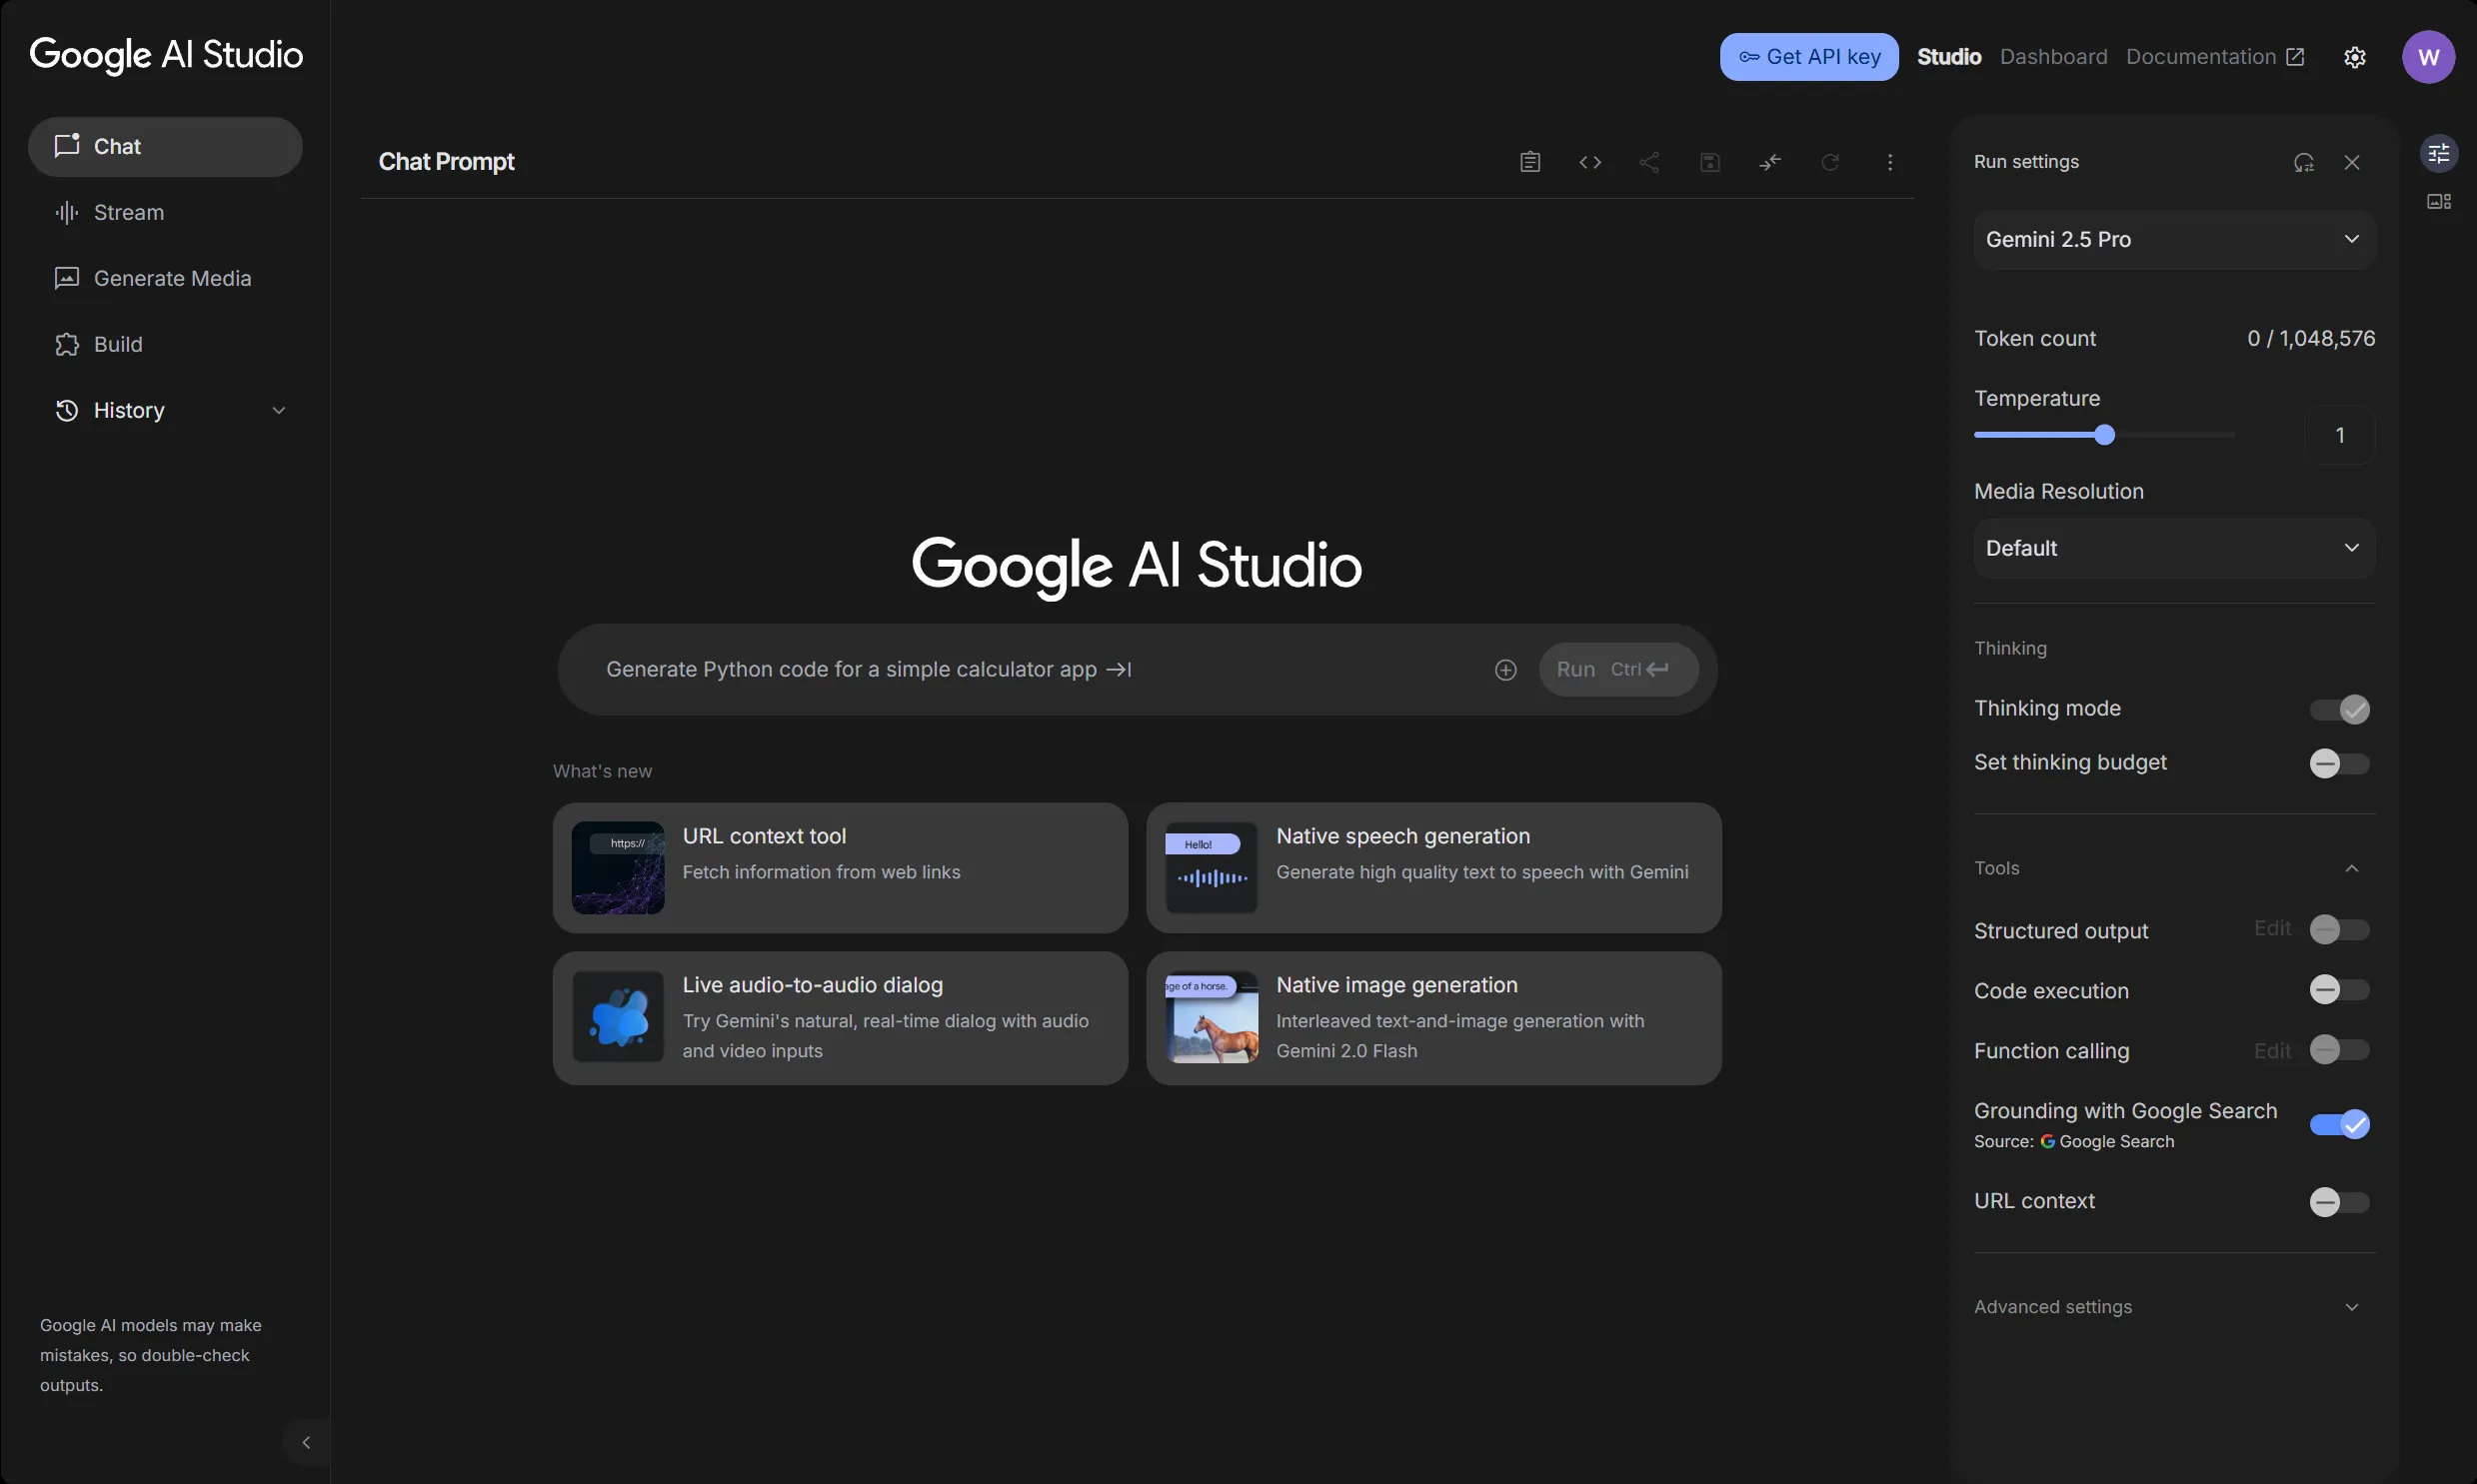Switch to the Dashboard tab
Screen dimensions: 2477x1484
pos(2053,57)
